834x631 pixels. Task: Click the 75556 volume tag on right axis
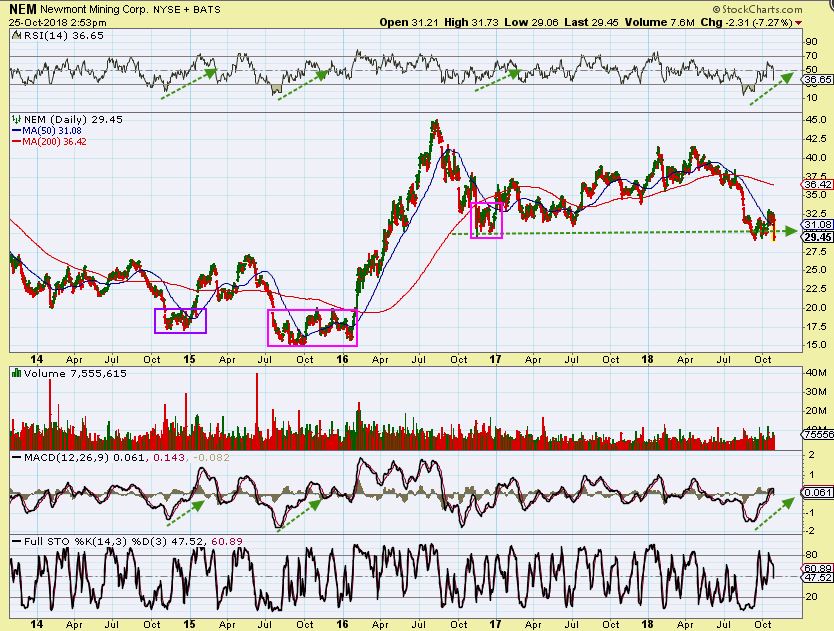point(819,435)
